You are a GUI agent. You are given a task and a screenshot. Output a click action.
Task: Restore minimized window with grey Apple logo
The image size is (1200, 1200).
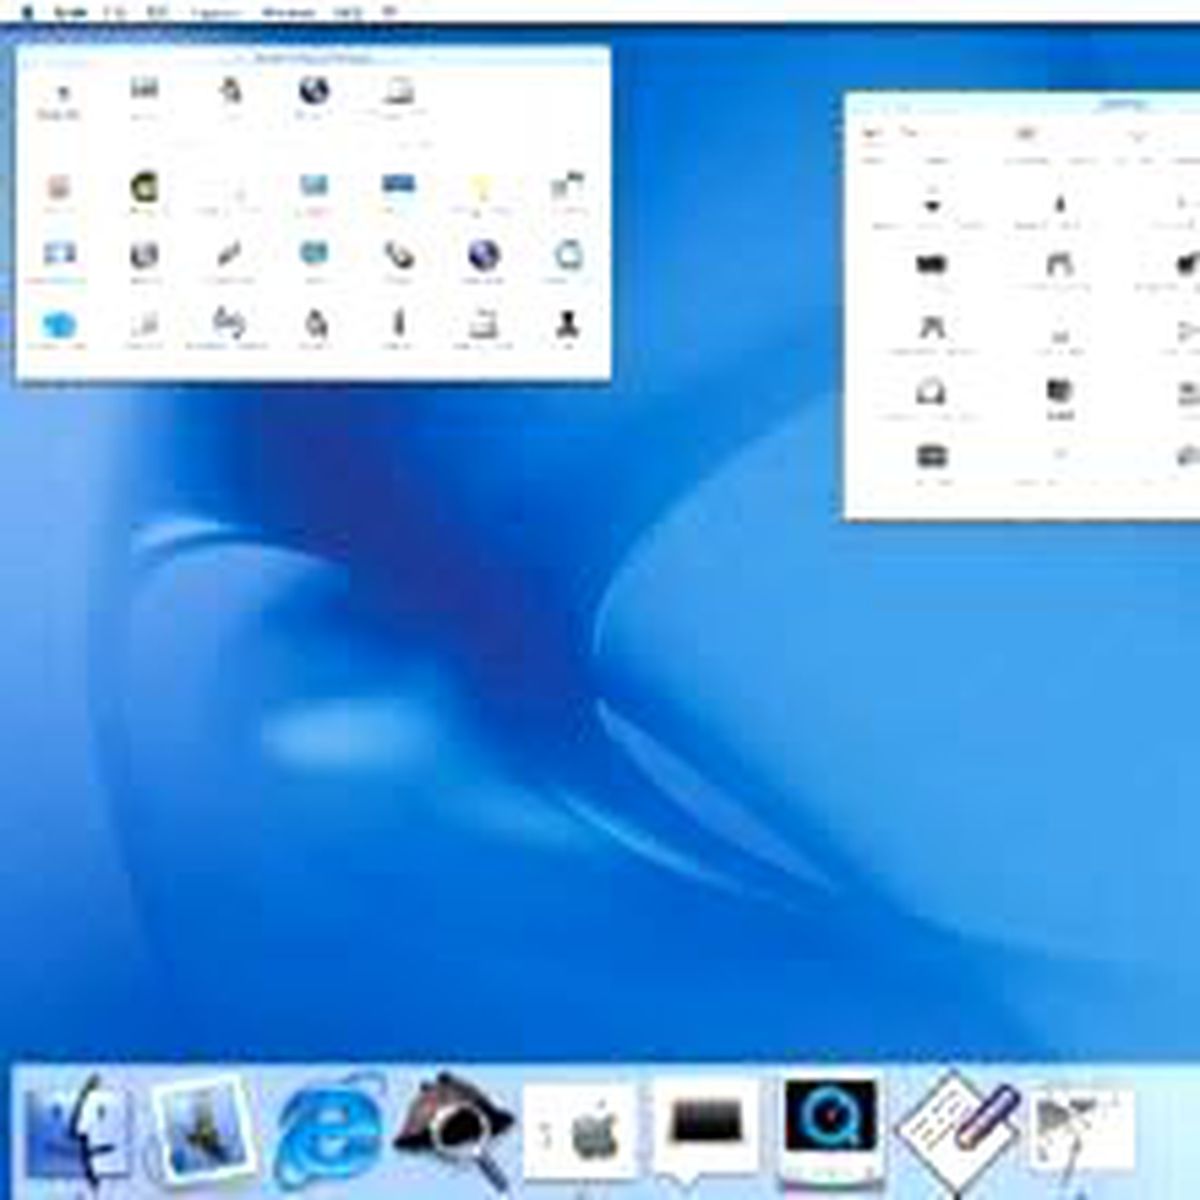[580, 1133]
